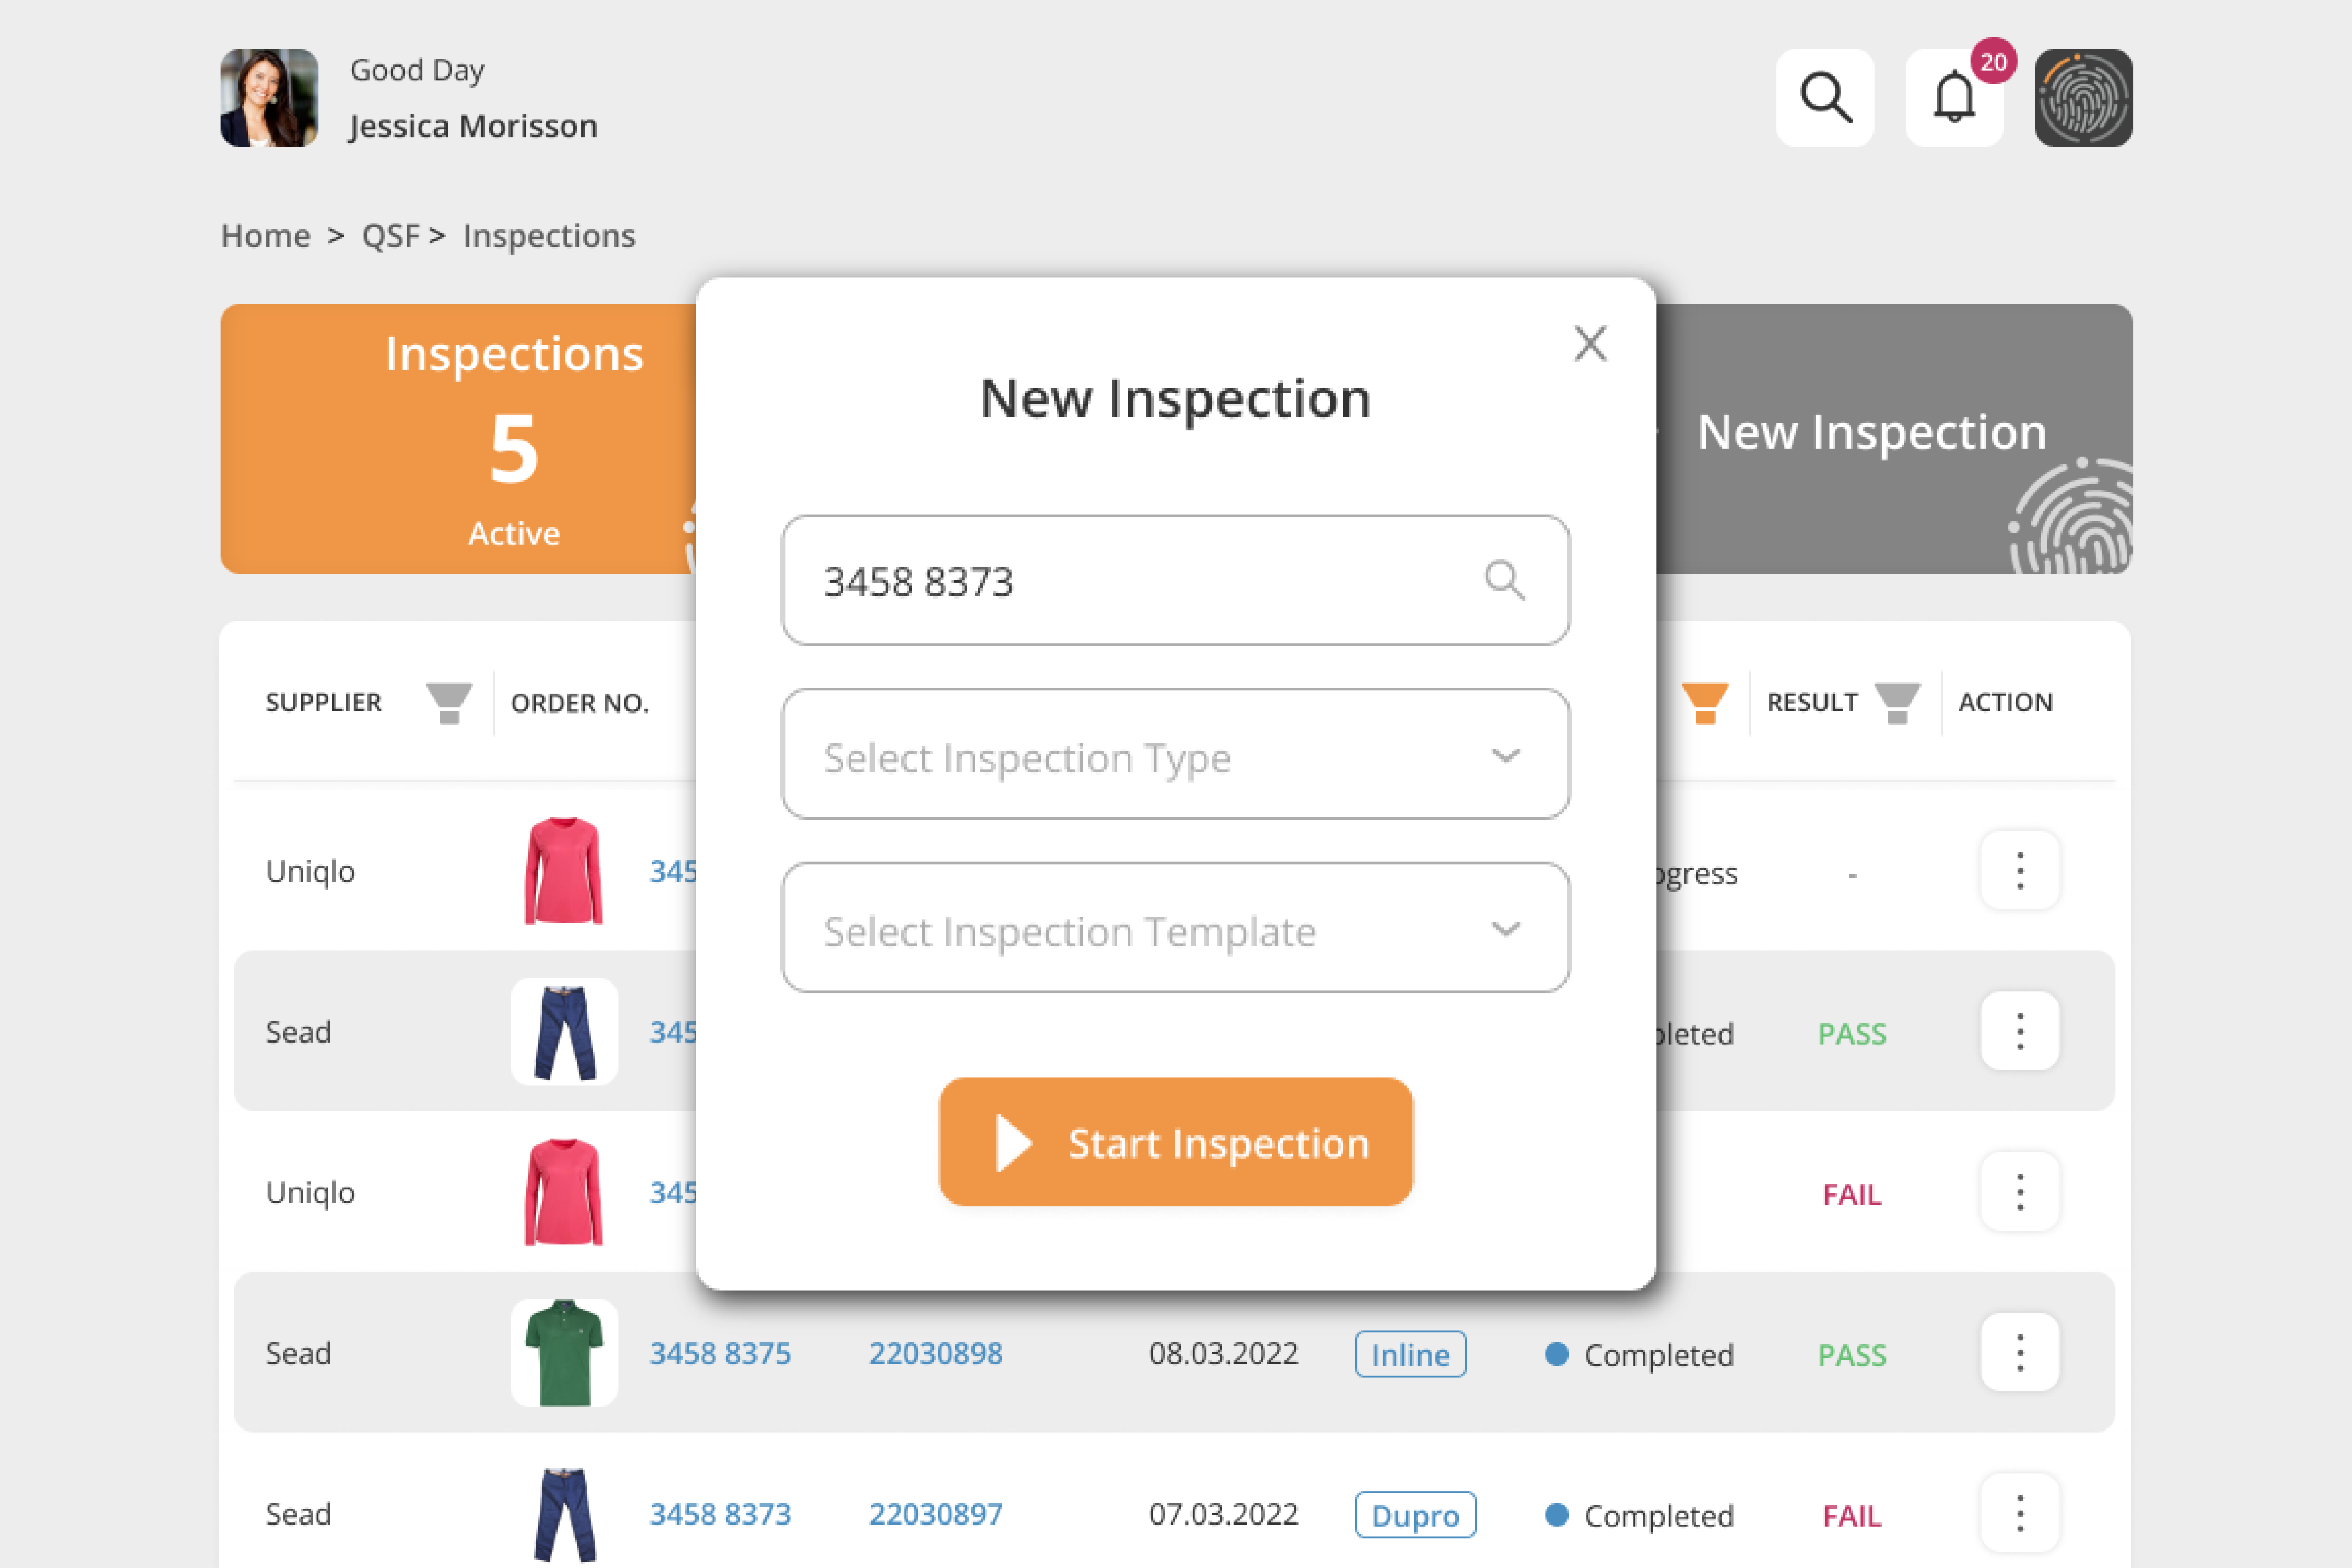Open the Supplier column filter funnel
The image size is (2352, 1568).
click(x=449, y=702)
